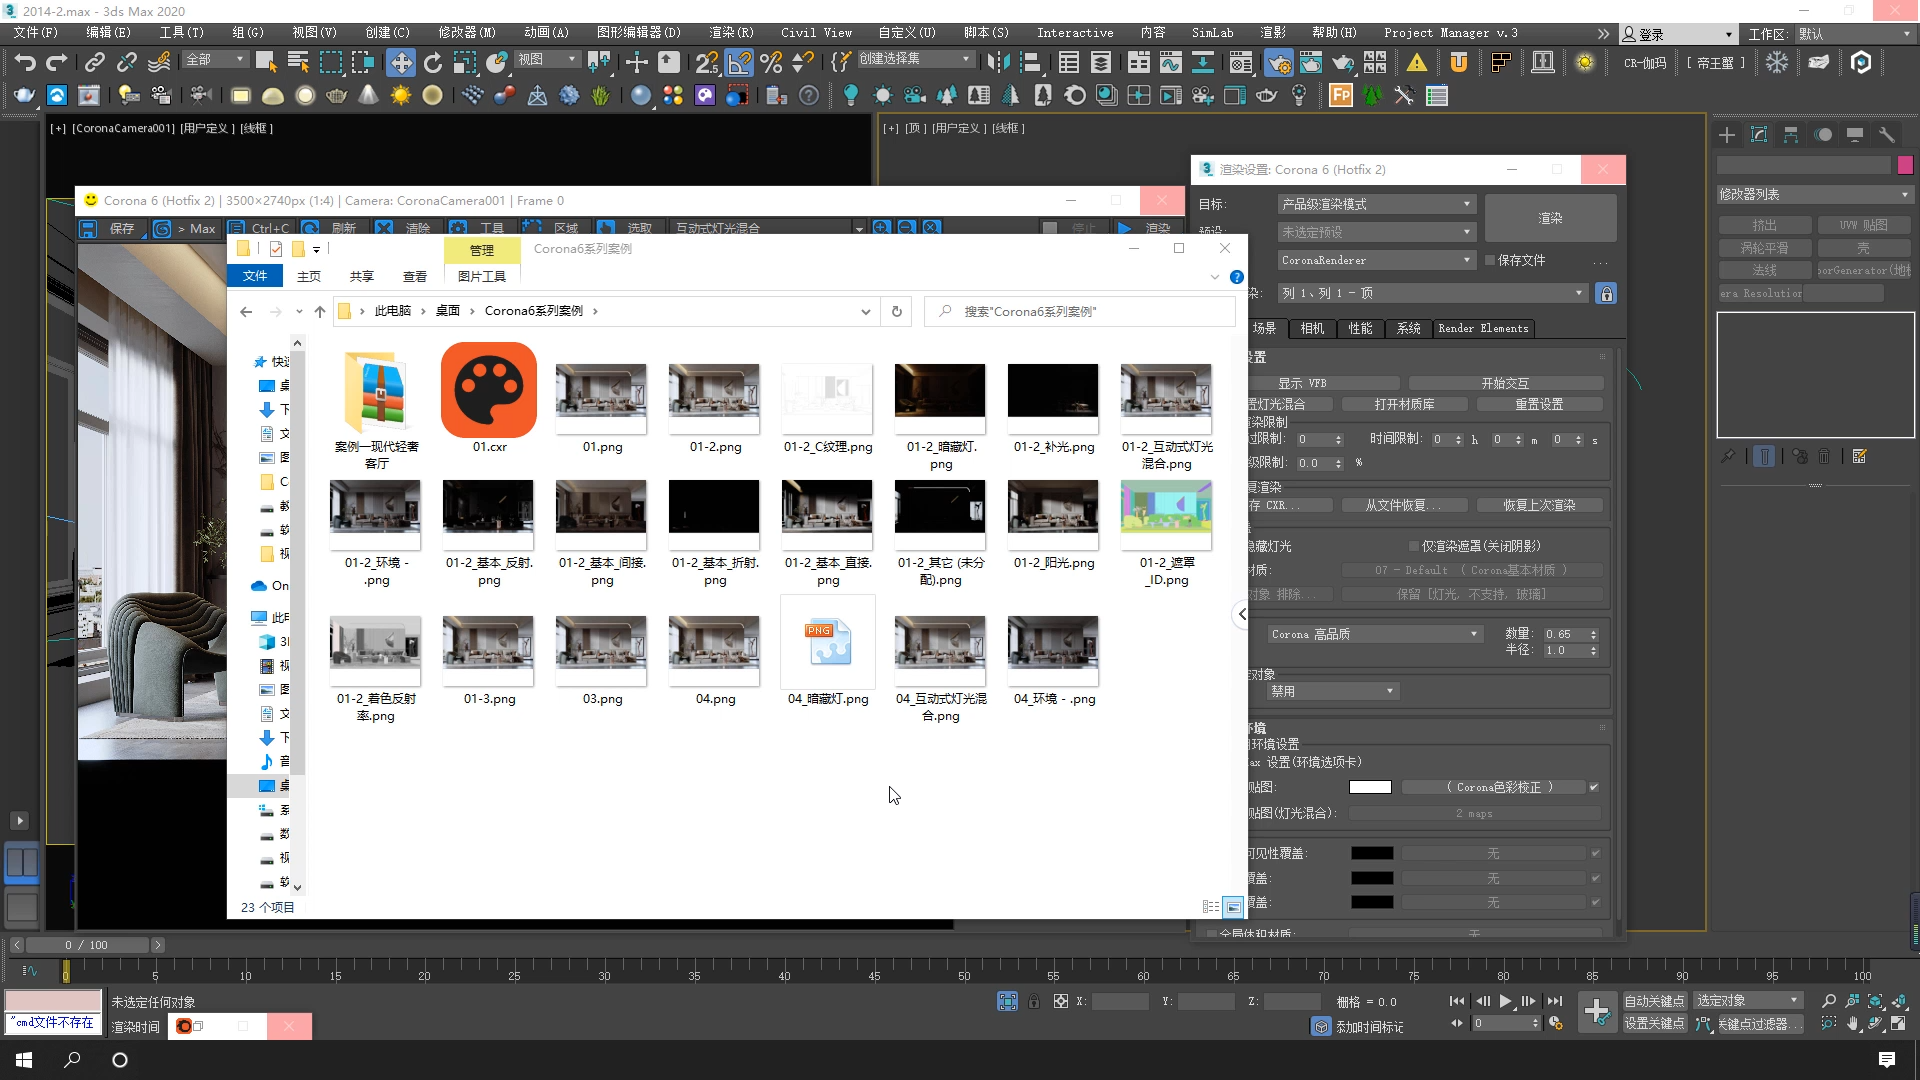Click the Windows taskbar search icon

[72, 1060]
